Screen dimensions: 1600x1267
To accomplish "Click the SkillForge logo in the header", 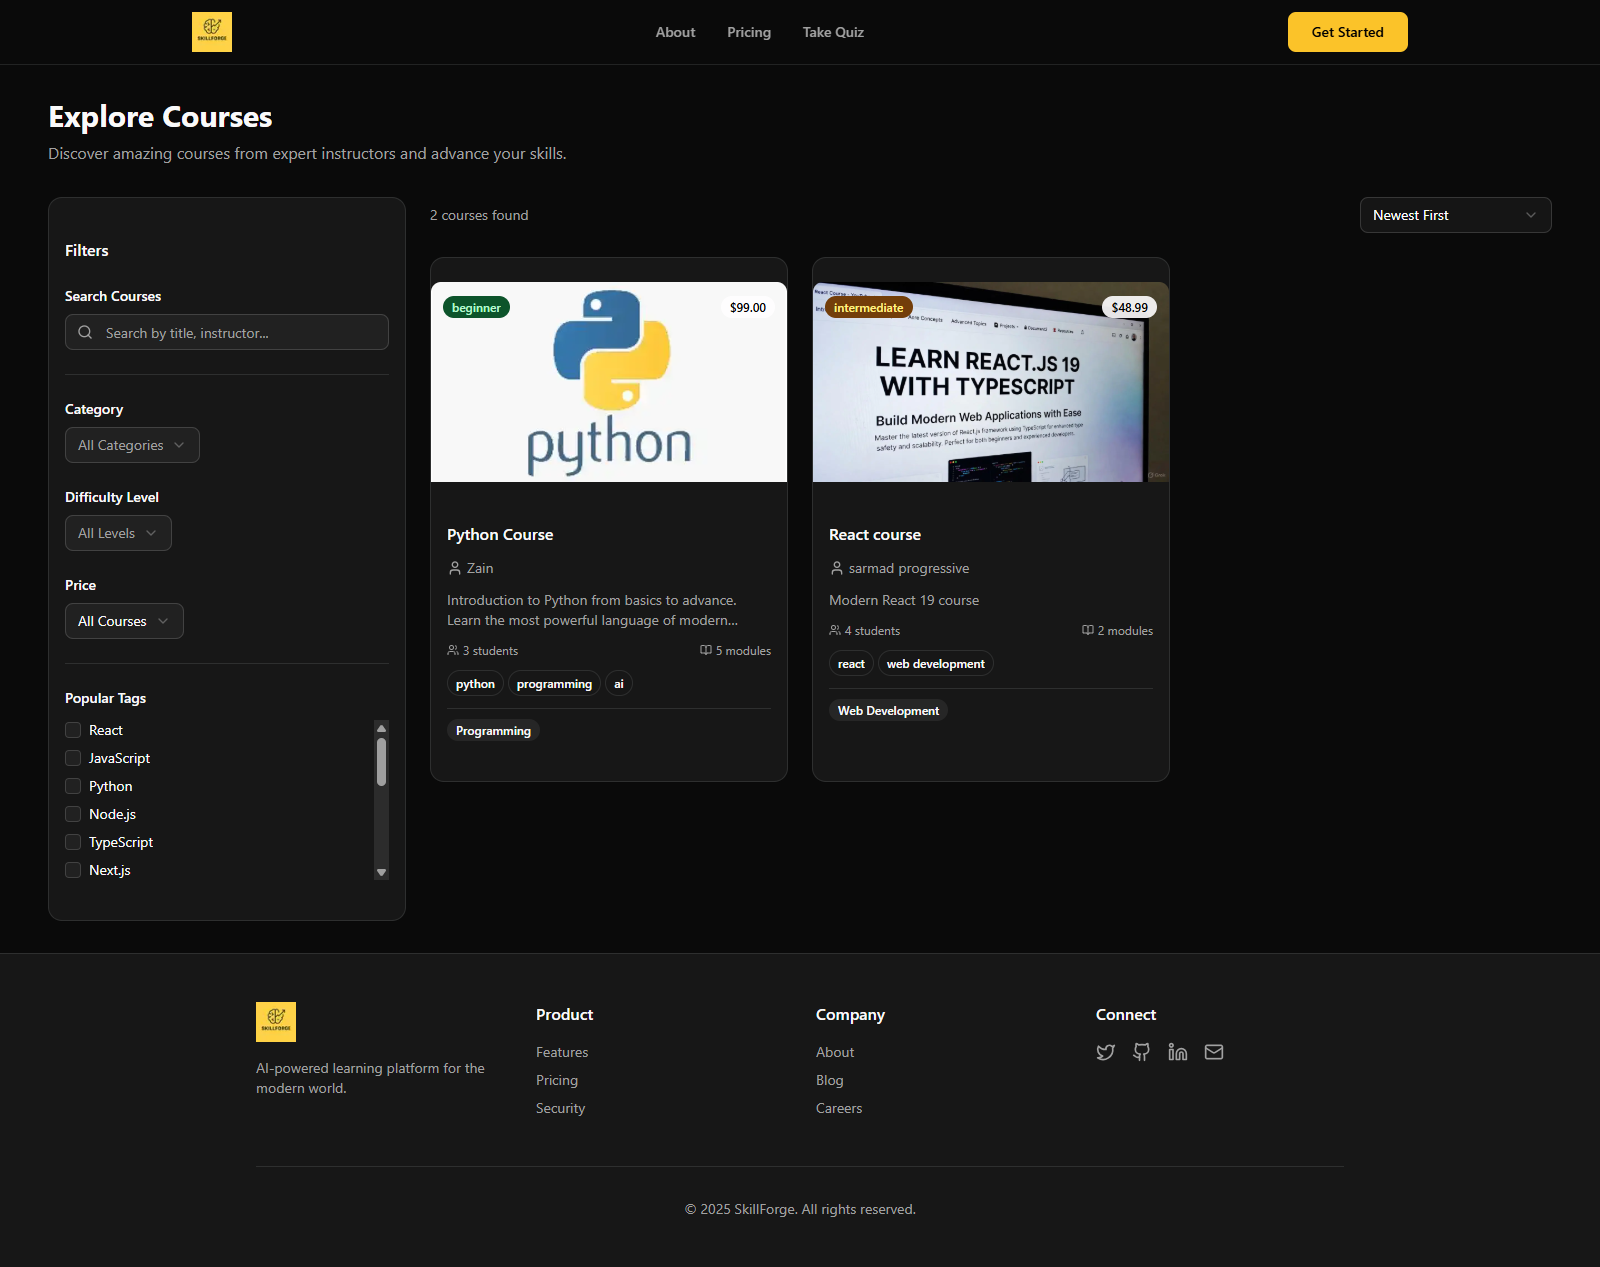I will coord(211,31).
